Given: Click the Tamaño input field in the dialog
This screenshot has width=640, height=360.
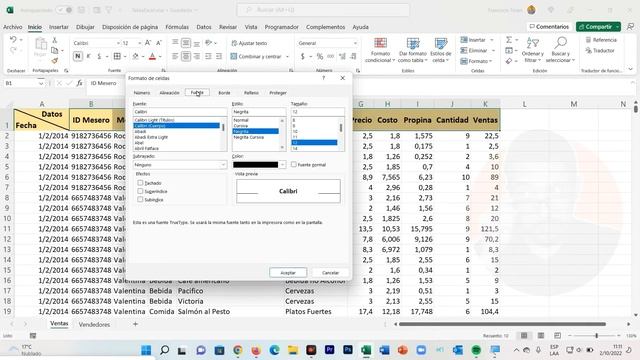Looking at the screenshot, I should coord(317,112).
